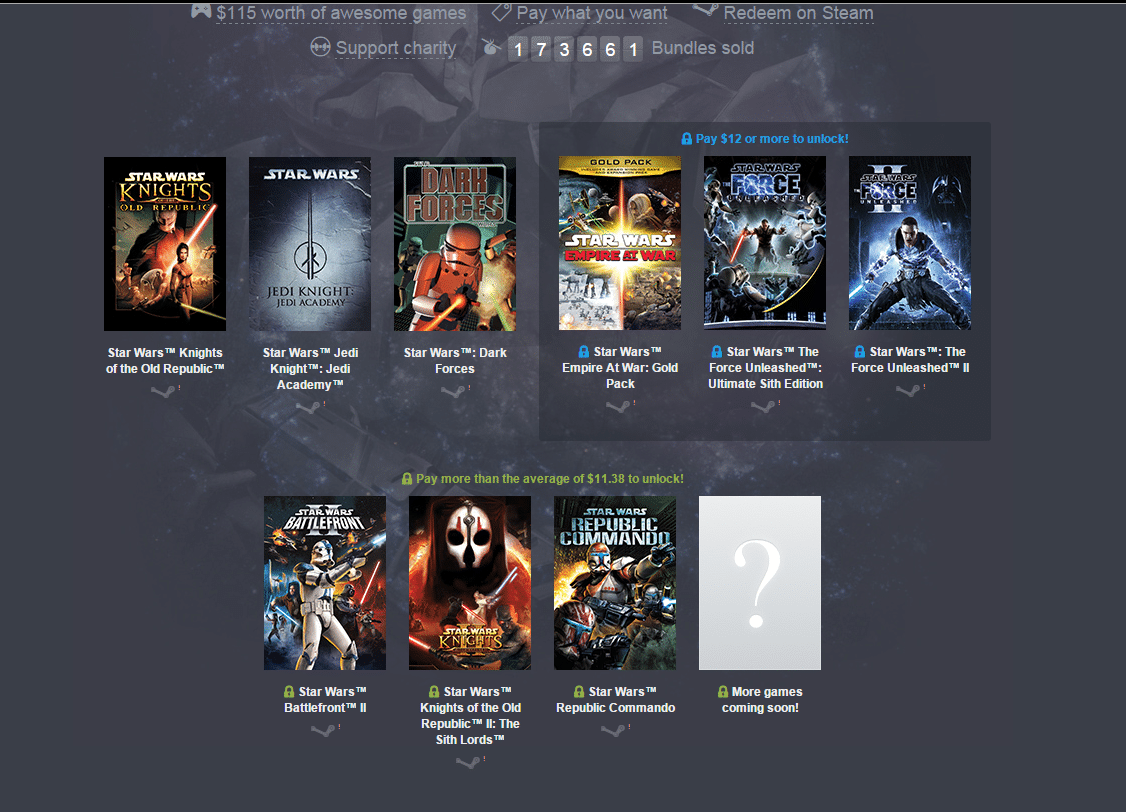Click the green lock next to Battlefront II title
Viewport: 1126px width, 812px height.
tap(289, 692)
